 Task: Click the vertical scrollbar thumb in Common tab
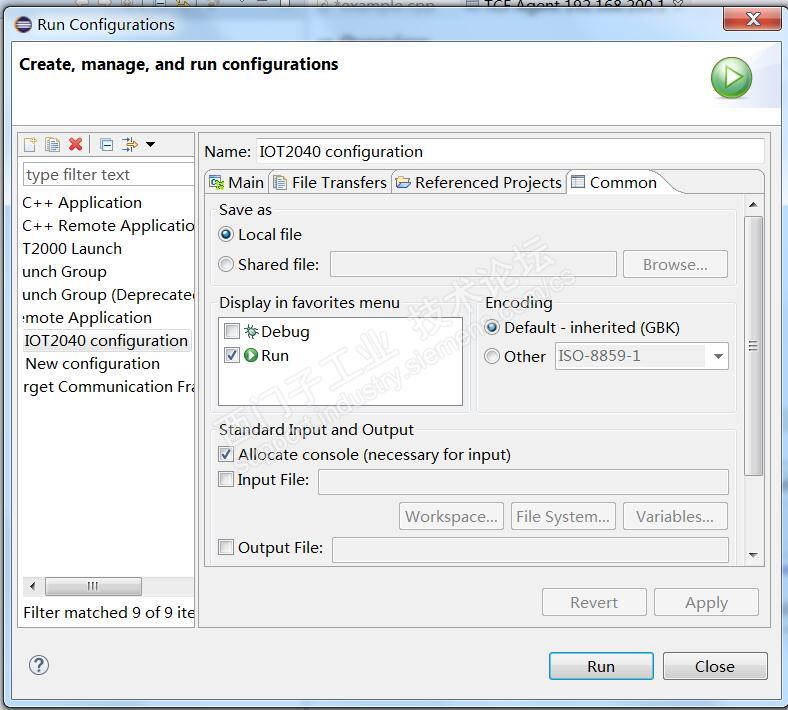point(753,346)
